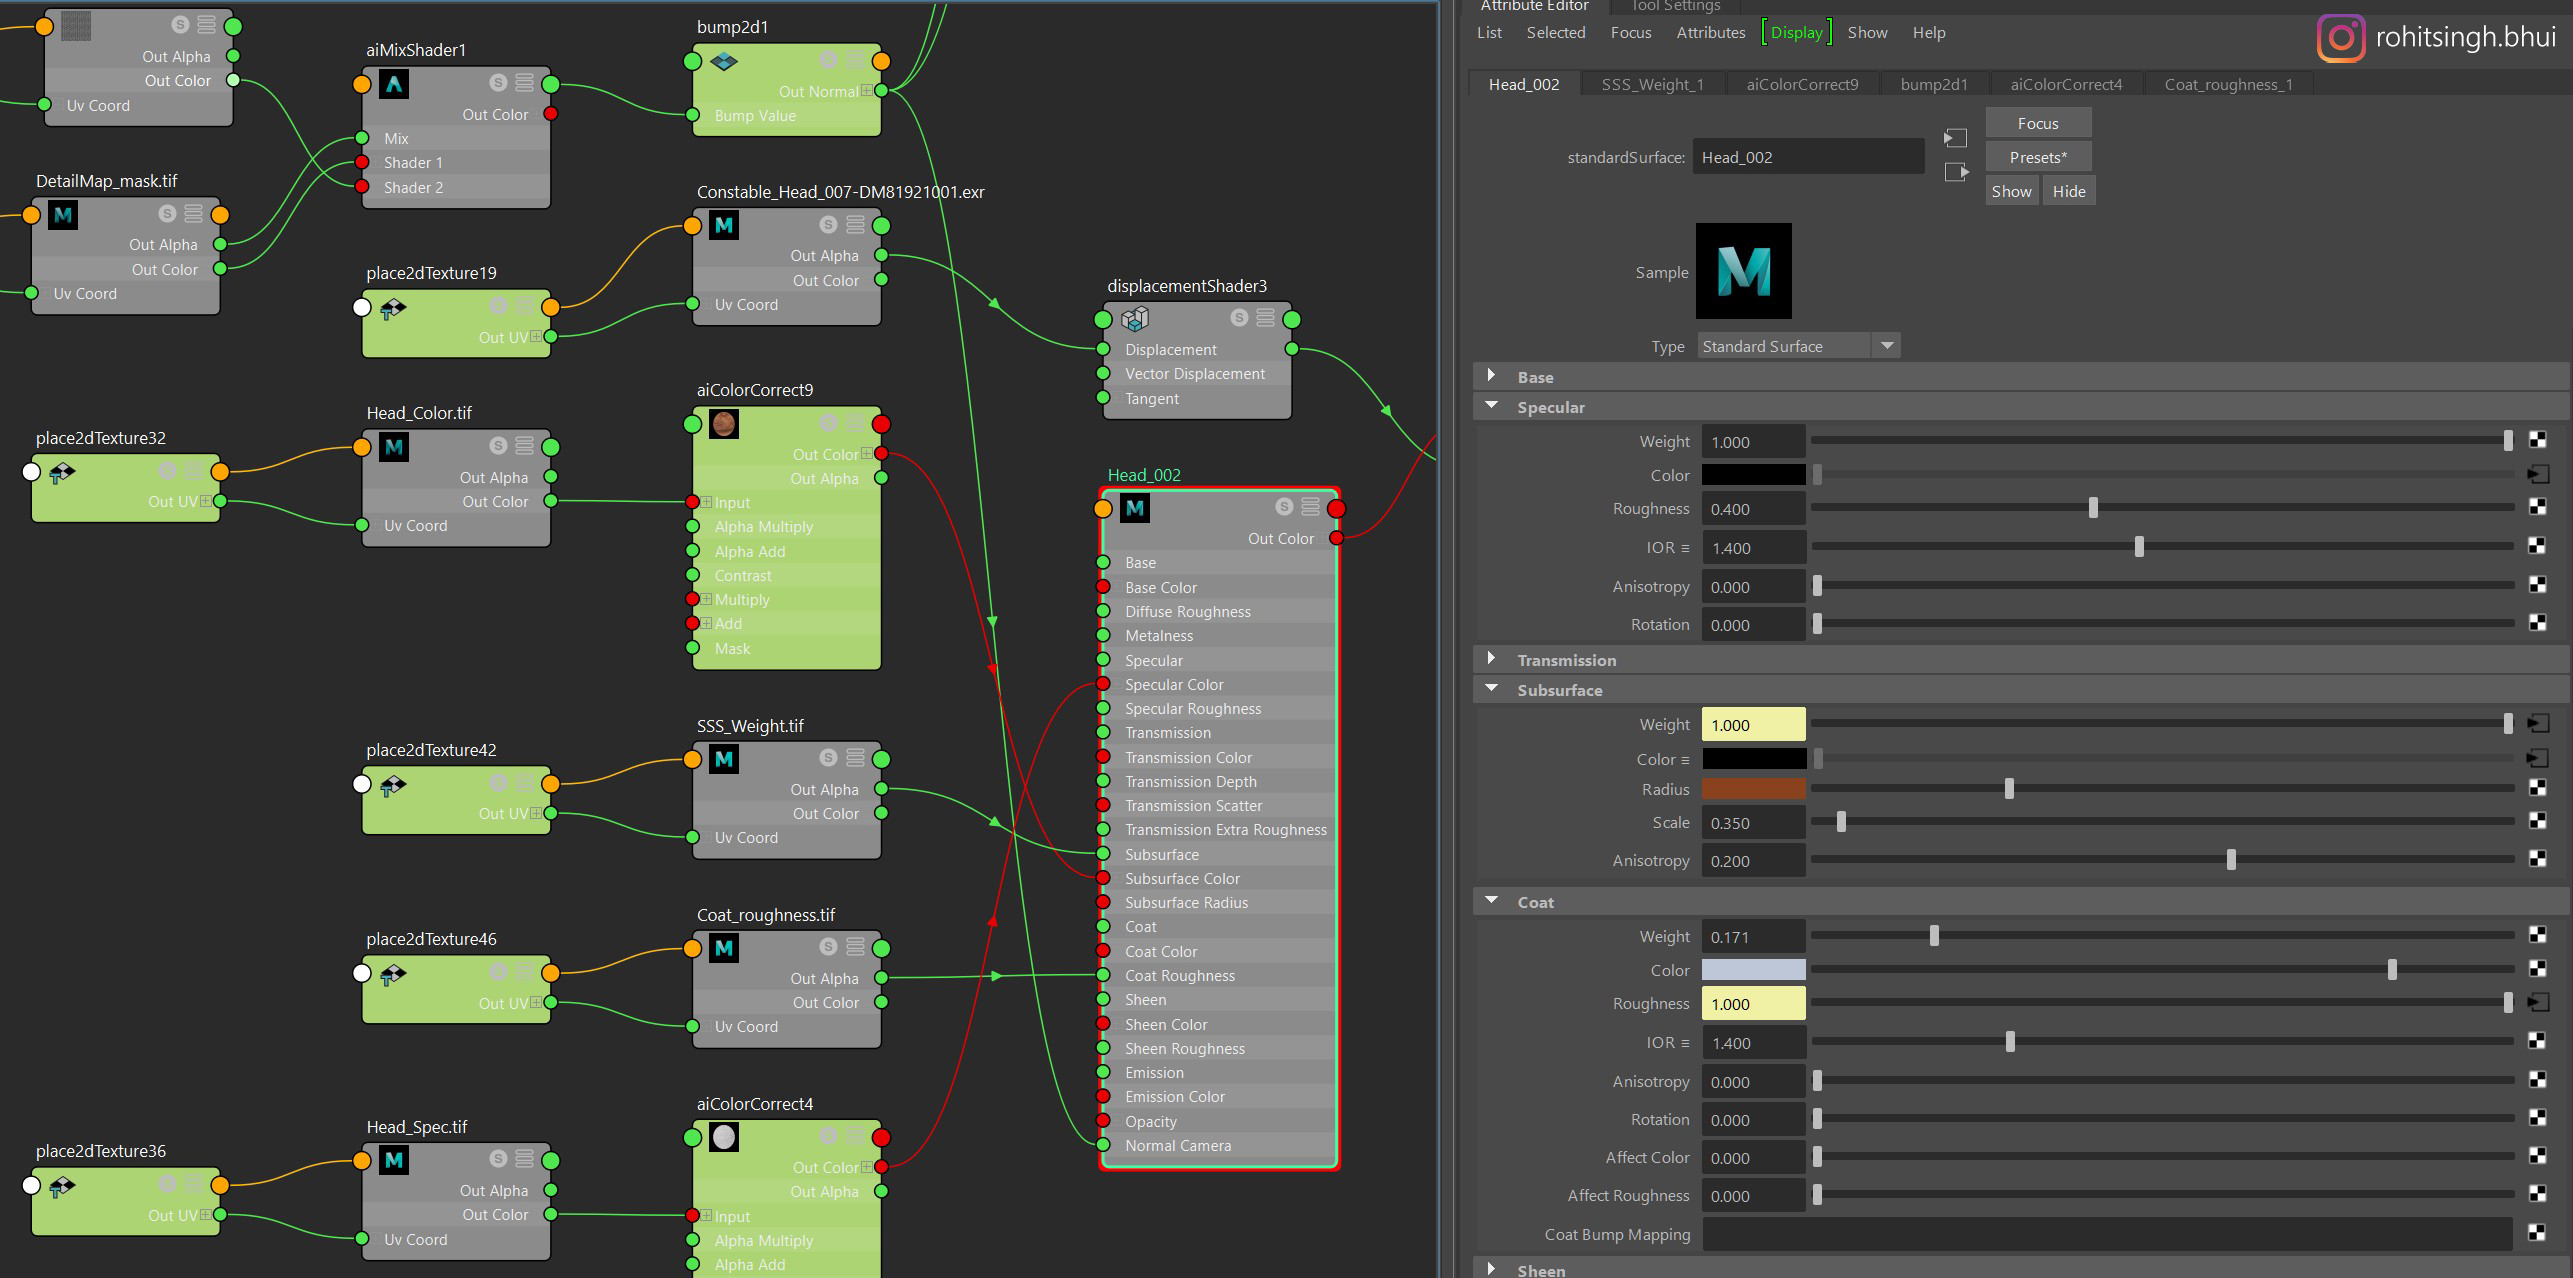
Task: Switch to the SSS_Weight_1 tab
Action: click(x=1652, y=85)
